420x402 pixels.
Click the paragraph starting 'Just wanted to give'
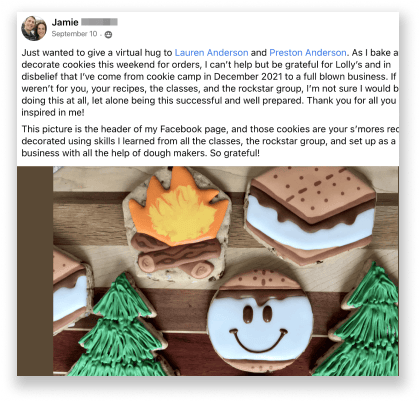click(x=210, y=83)
